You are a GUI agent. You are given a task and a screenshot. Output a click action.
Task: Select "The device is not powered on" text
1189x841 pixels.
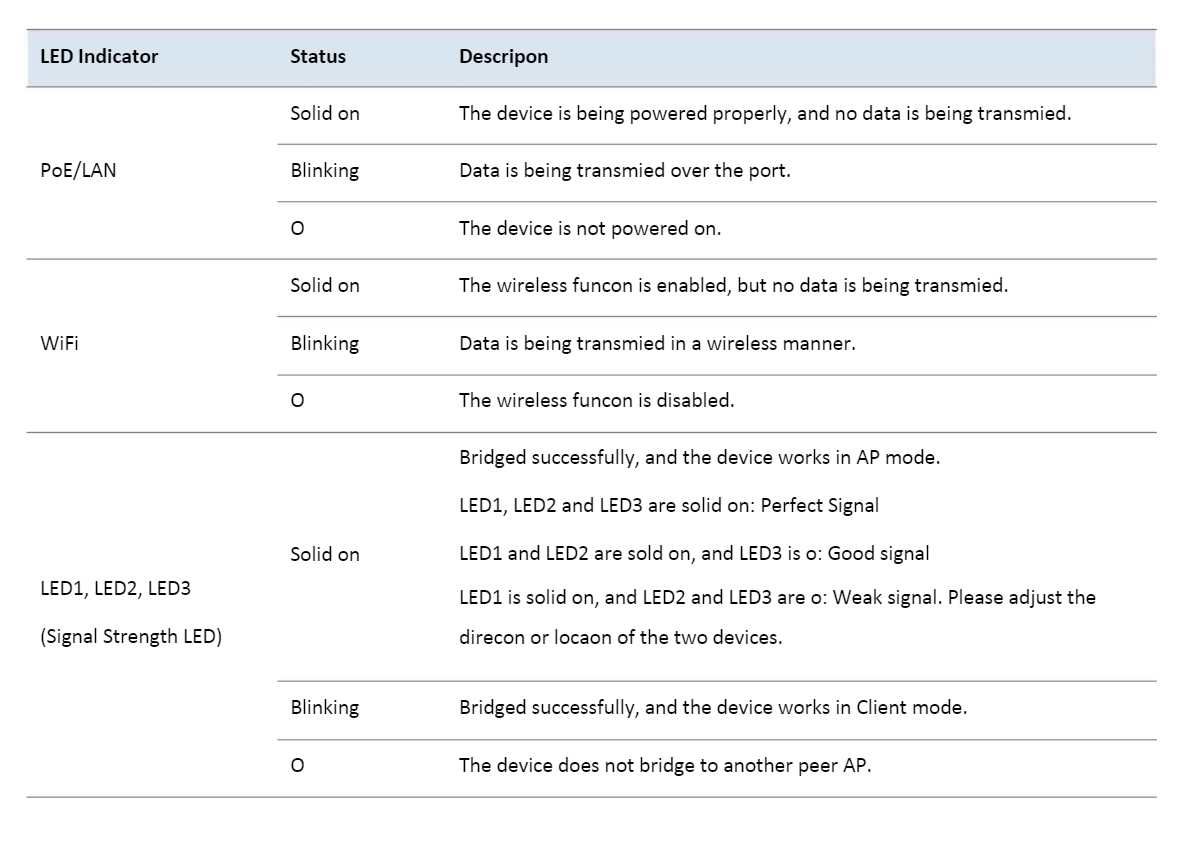coord(589,228)
